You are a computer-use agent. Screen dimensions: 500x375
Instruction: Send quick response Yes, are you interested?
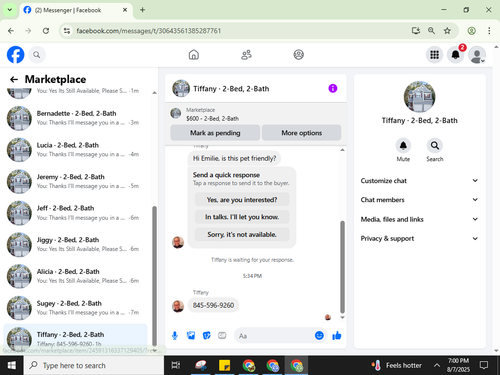pyautogui.click(x=242, y=200)
